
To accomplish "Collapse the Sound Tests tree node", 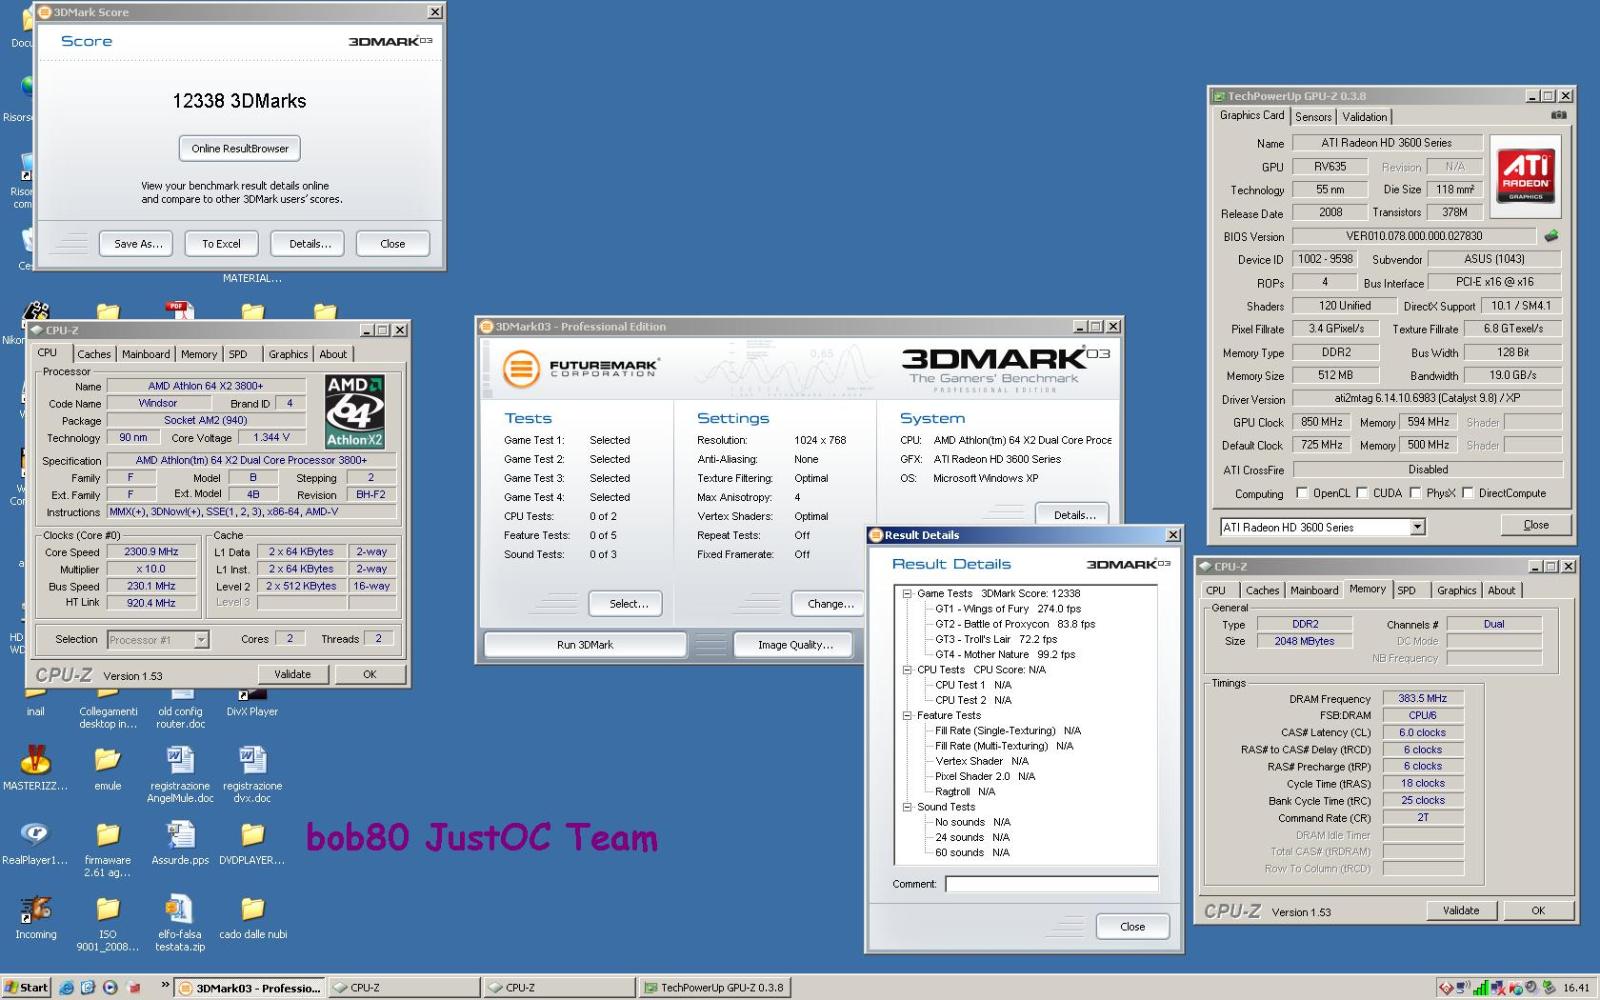I will (907, 807).
